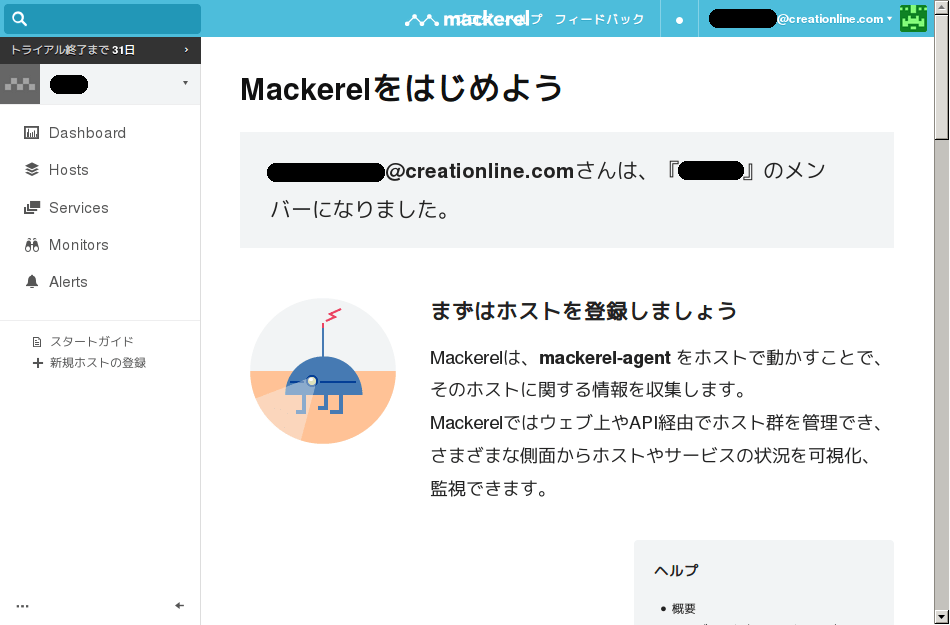Viewport: 950px width, 625px height.
Task: Expand the organization selector dropdown arrow
Action: click(x=185, y=83)
